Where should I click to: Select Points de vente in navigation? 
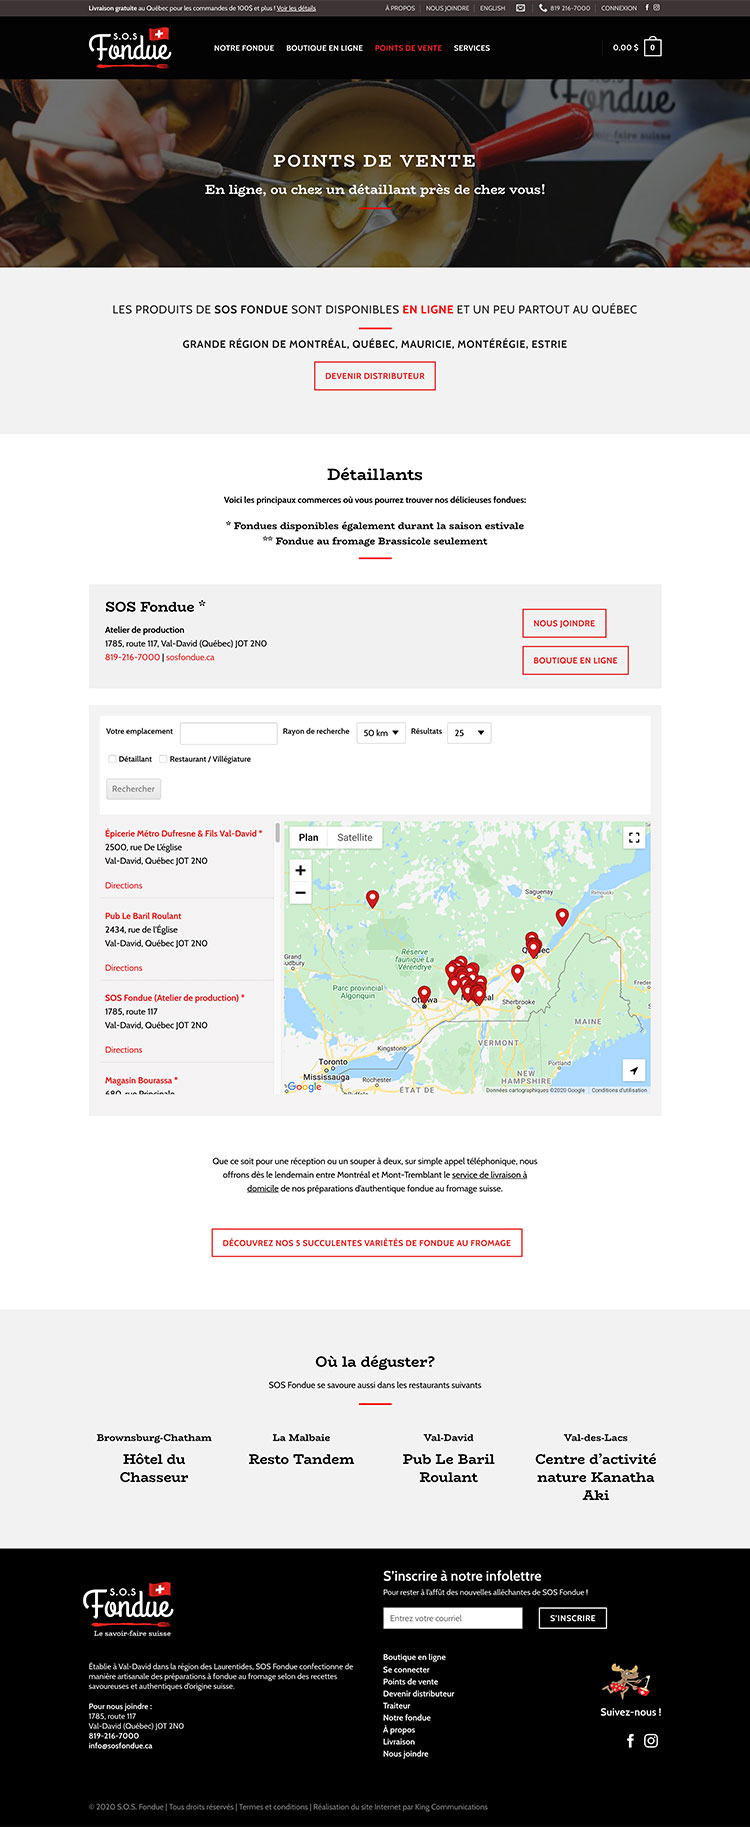(x=408, y=48)
